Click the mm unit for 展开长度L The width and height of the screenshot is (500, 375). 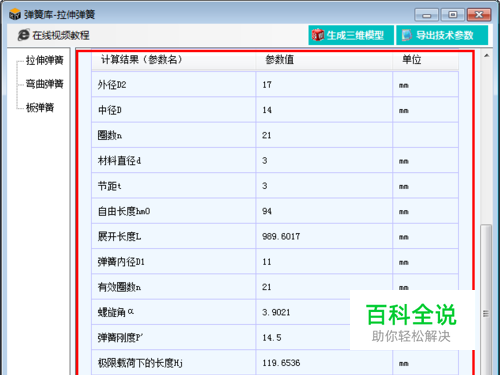coord(404,237)
